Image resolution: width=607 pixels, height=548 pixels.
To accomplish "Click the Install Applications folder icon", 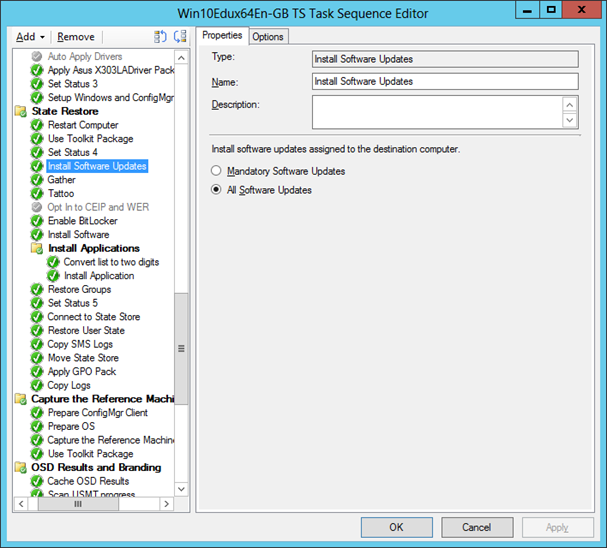I will click(x=38, y=248).
